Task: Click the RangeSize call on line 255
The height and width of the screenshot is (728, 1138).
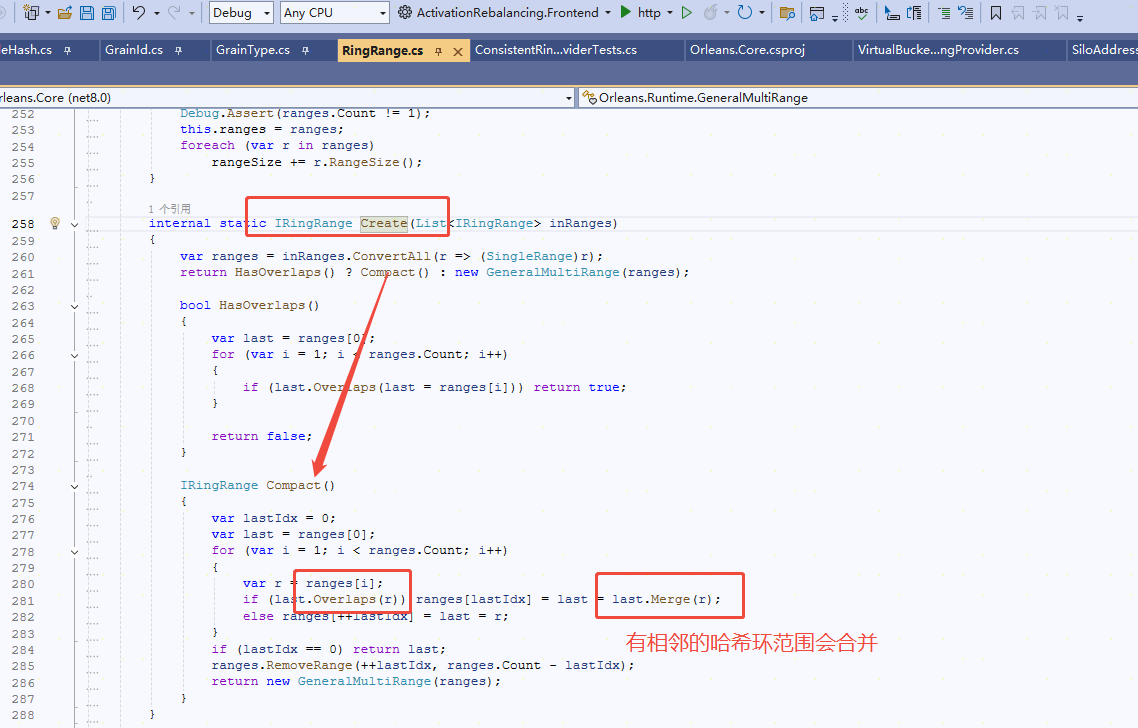Action: (364, 162)
